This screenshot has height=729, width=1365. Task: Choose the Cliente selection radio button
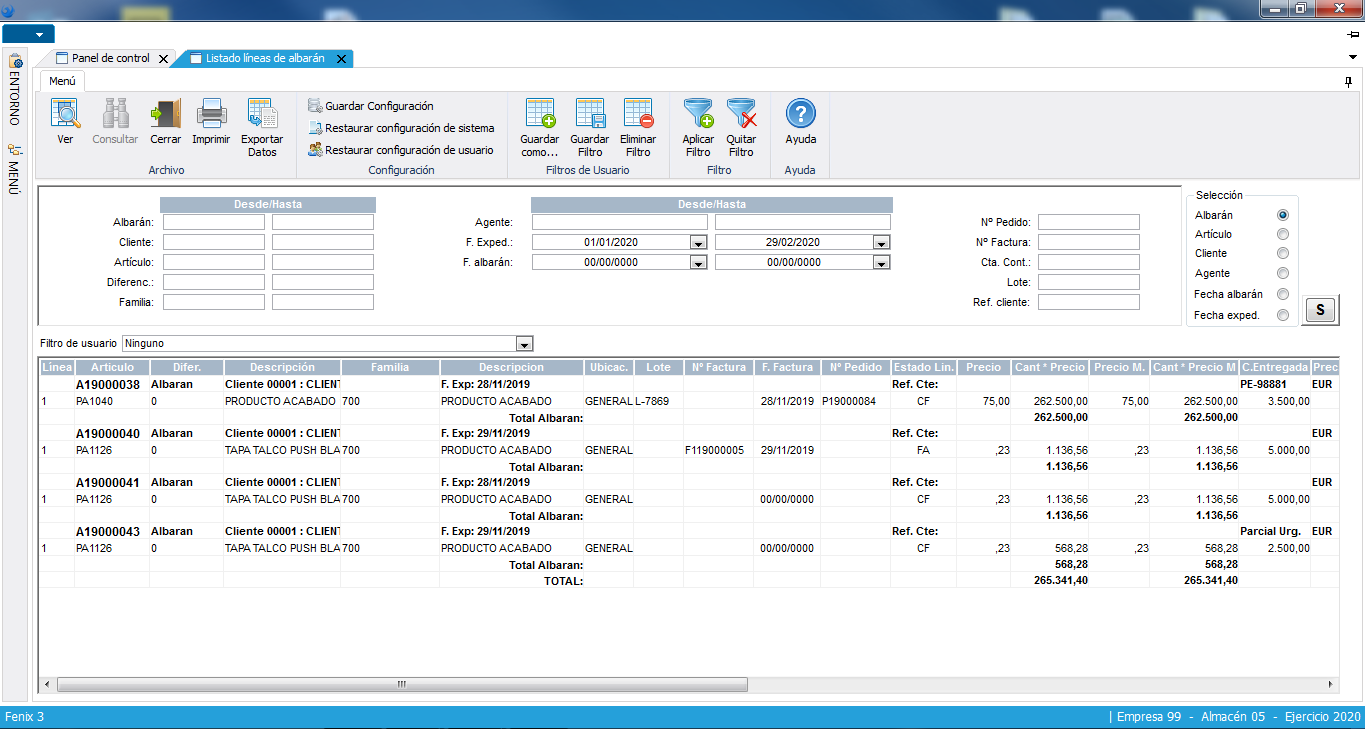(1283, 254)
